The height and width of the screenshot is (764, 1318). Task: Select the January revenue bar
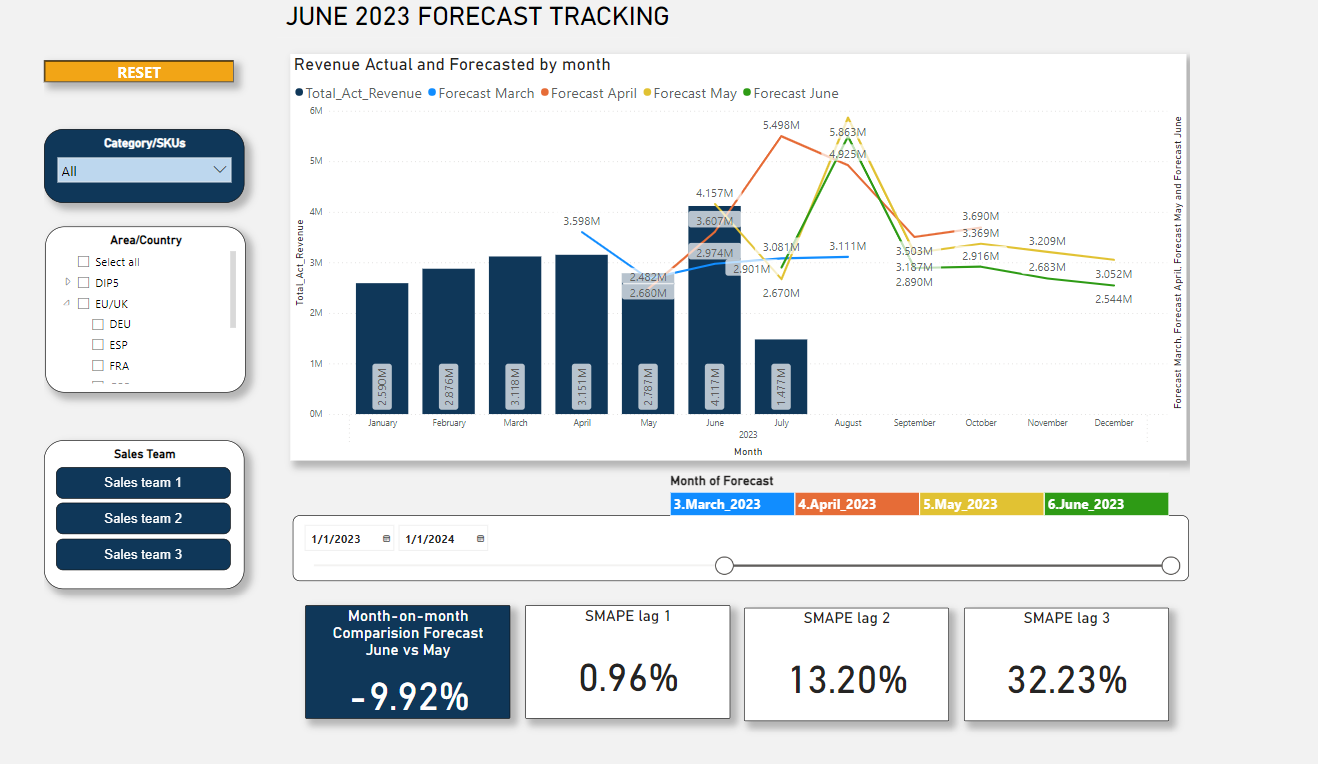382,348
